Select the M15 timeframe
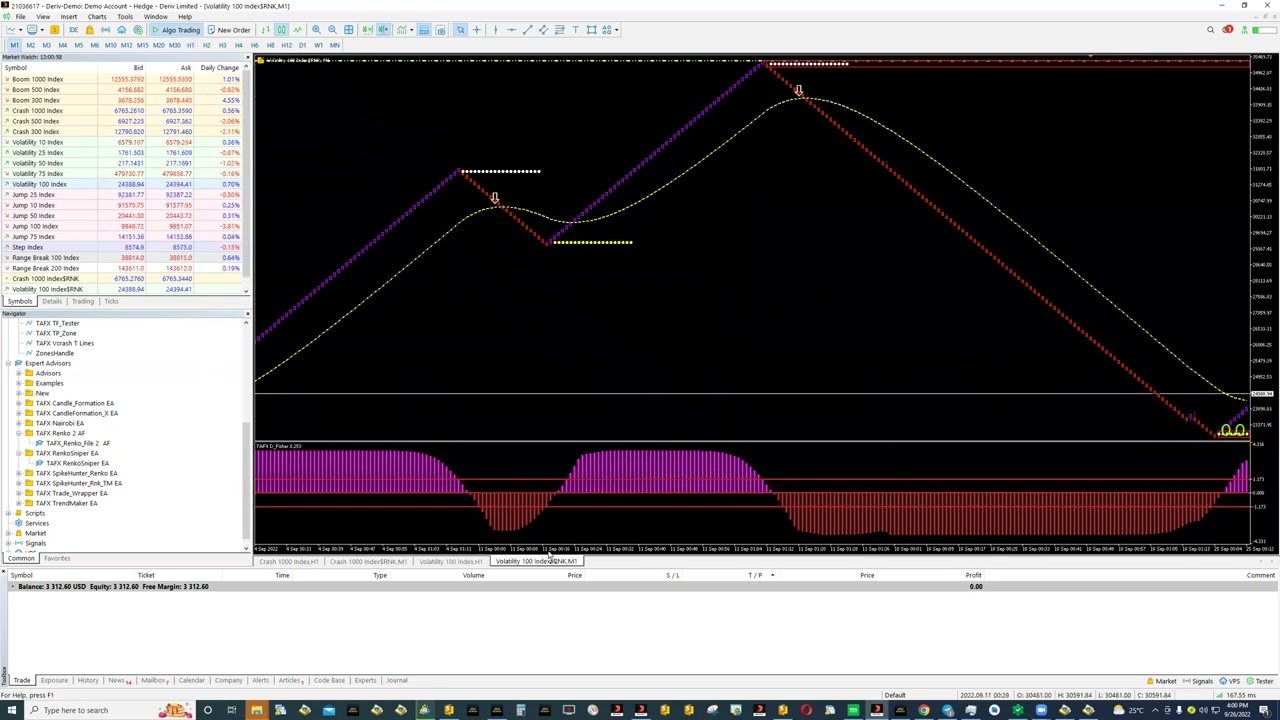This screenshot has height=720, width=1280. [142, 45]
